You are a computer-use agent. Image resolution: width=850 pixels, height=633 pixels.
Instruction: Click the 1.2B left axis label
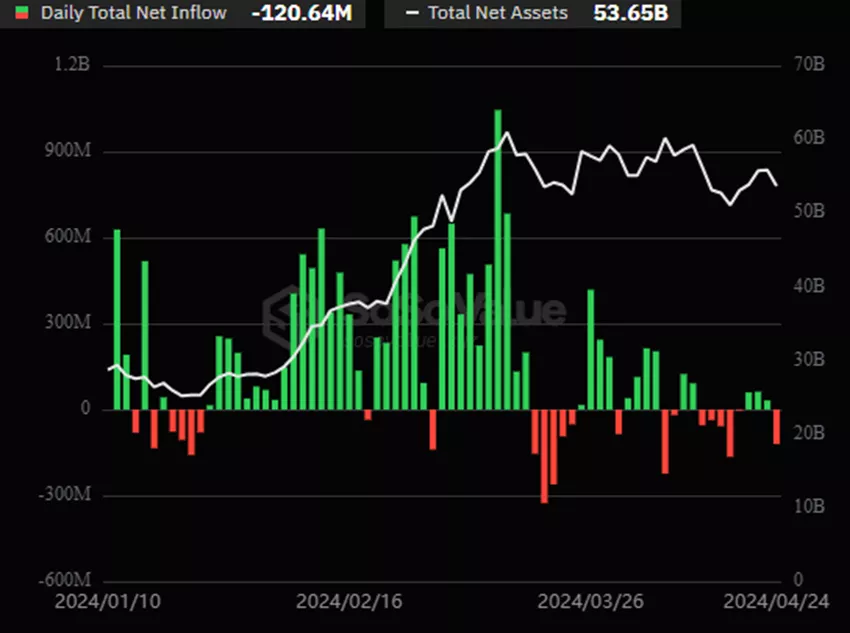click(x=73, y=66)
